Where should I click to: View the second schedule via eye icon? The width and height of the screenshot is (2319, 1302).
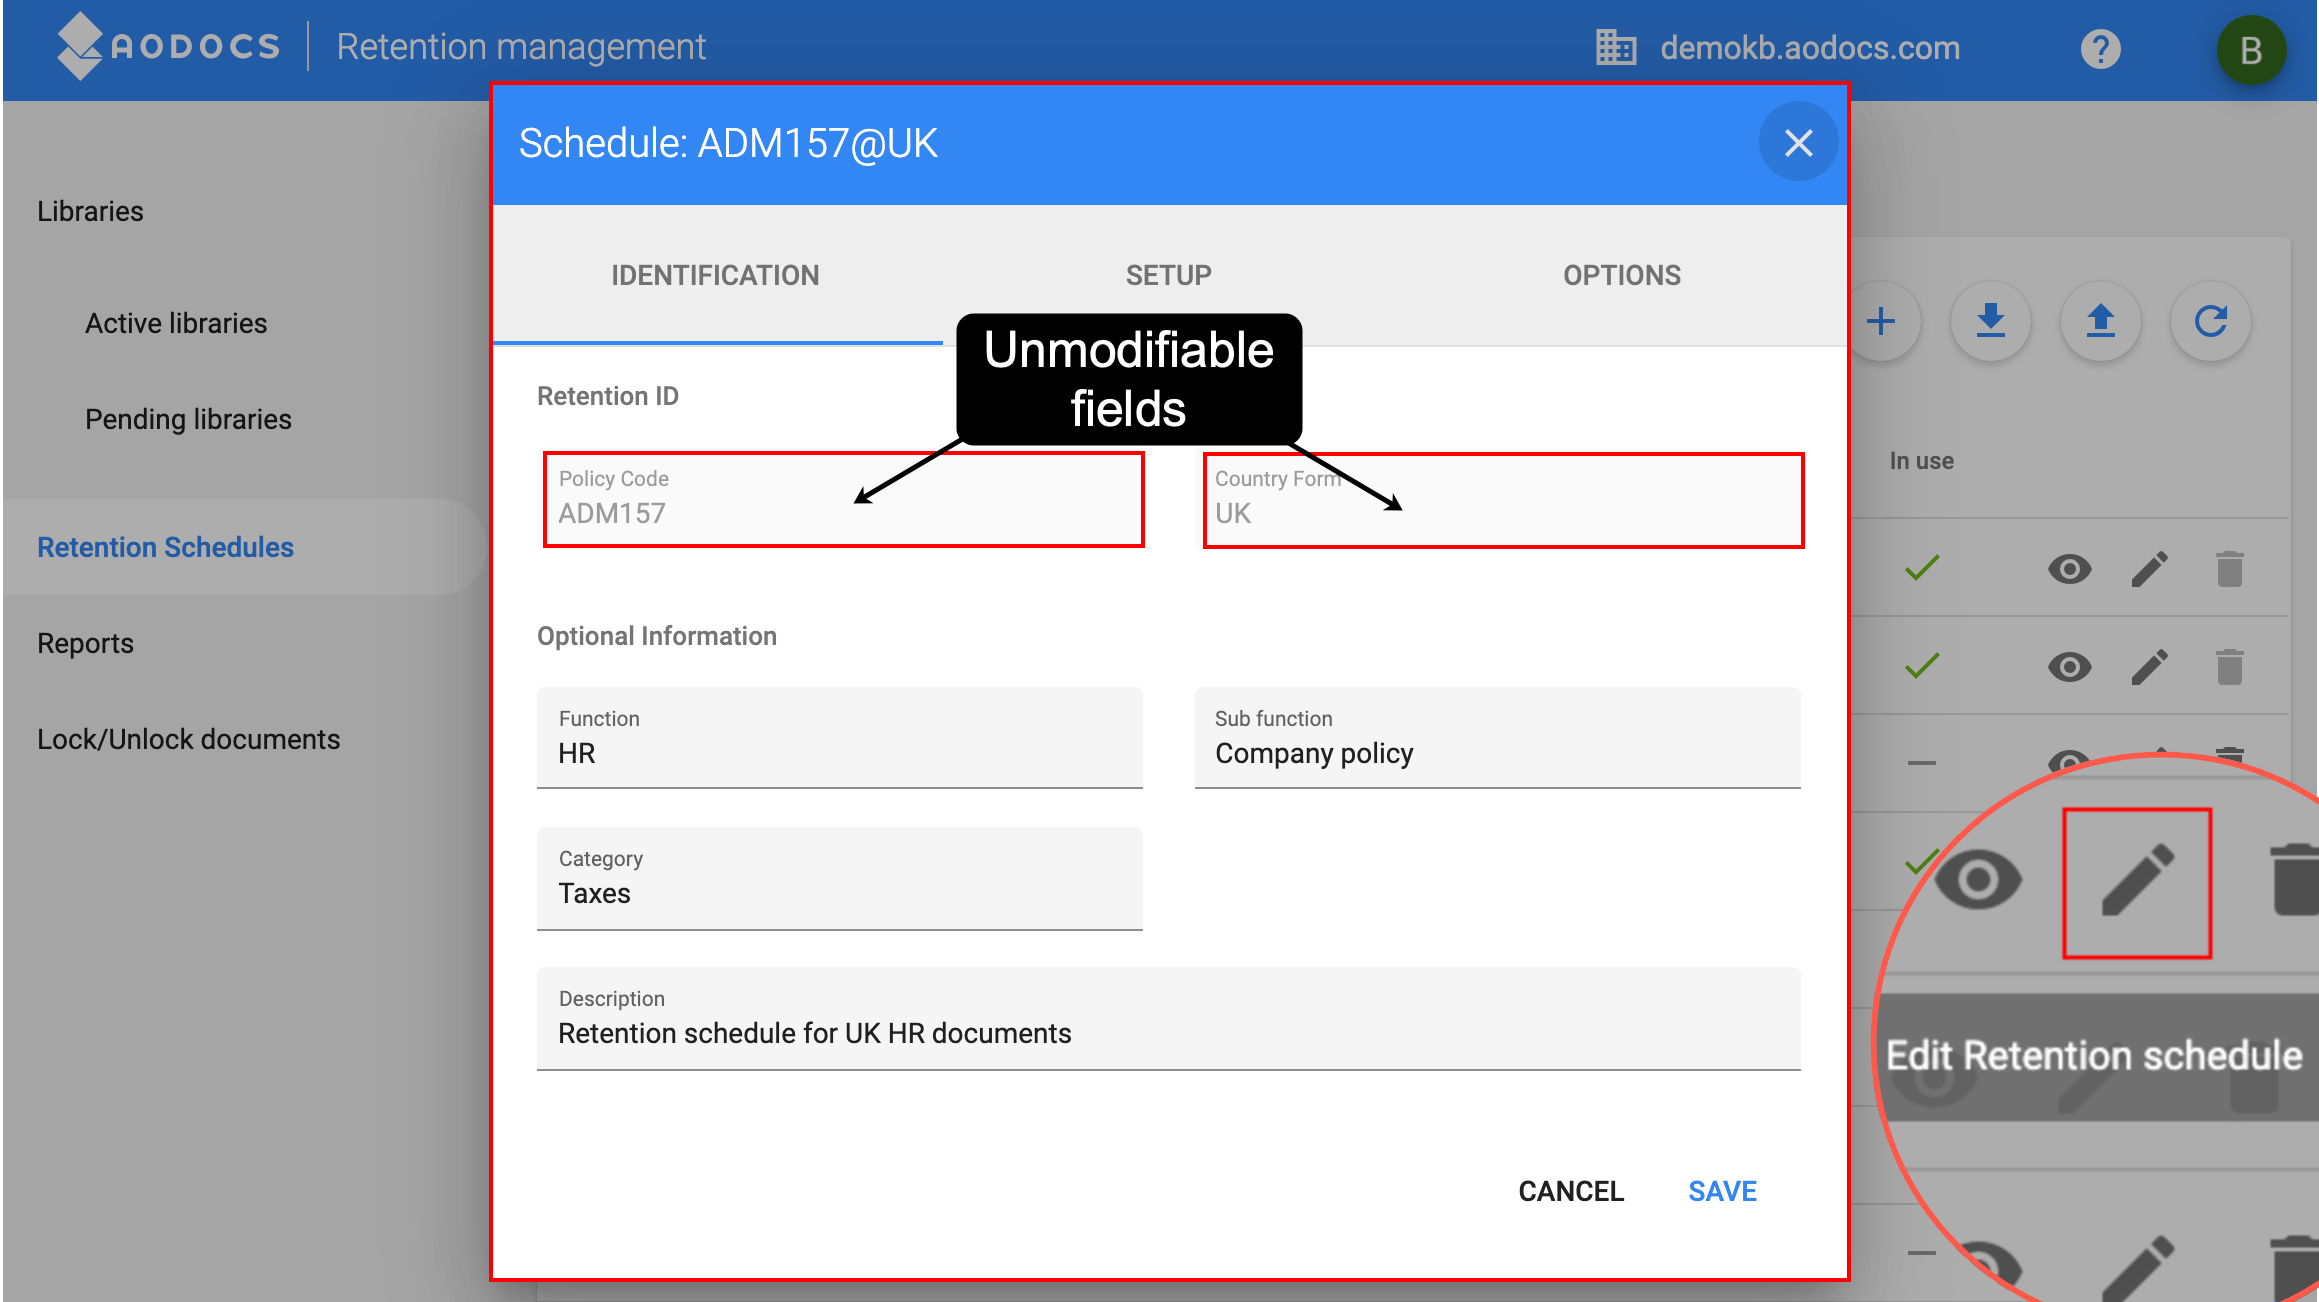point(2069,667)
